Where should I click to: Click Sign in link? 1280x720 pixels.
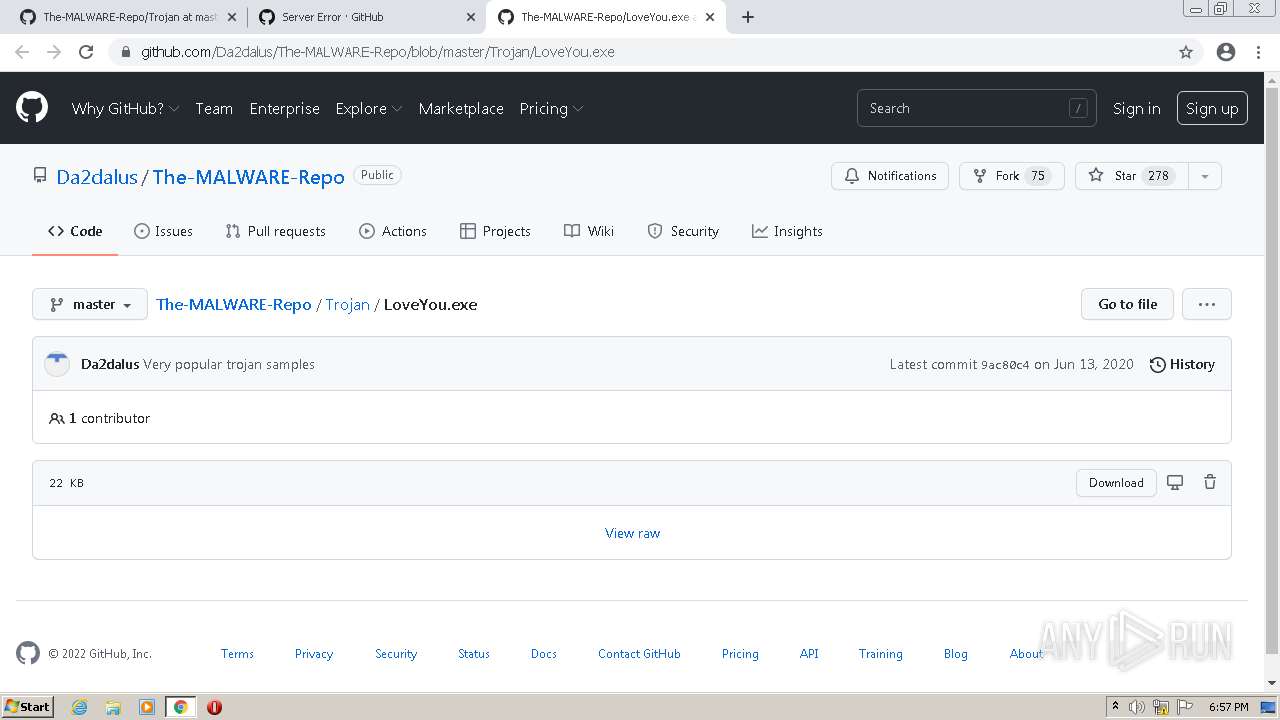click(1137, 108)
